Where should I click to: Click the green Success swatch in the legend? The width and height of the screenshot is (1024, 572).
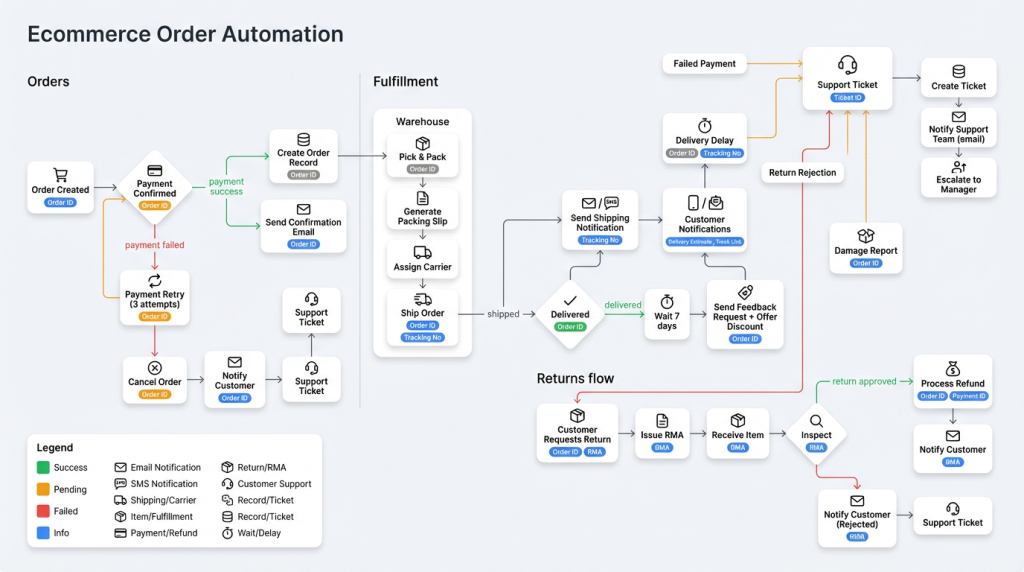(44, 467)
